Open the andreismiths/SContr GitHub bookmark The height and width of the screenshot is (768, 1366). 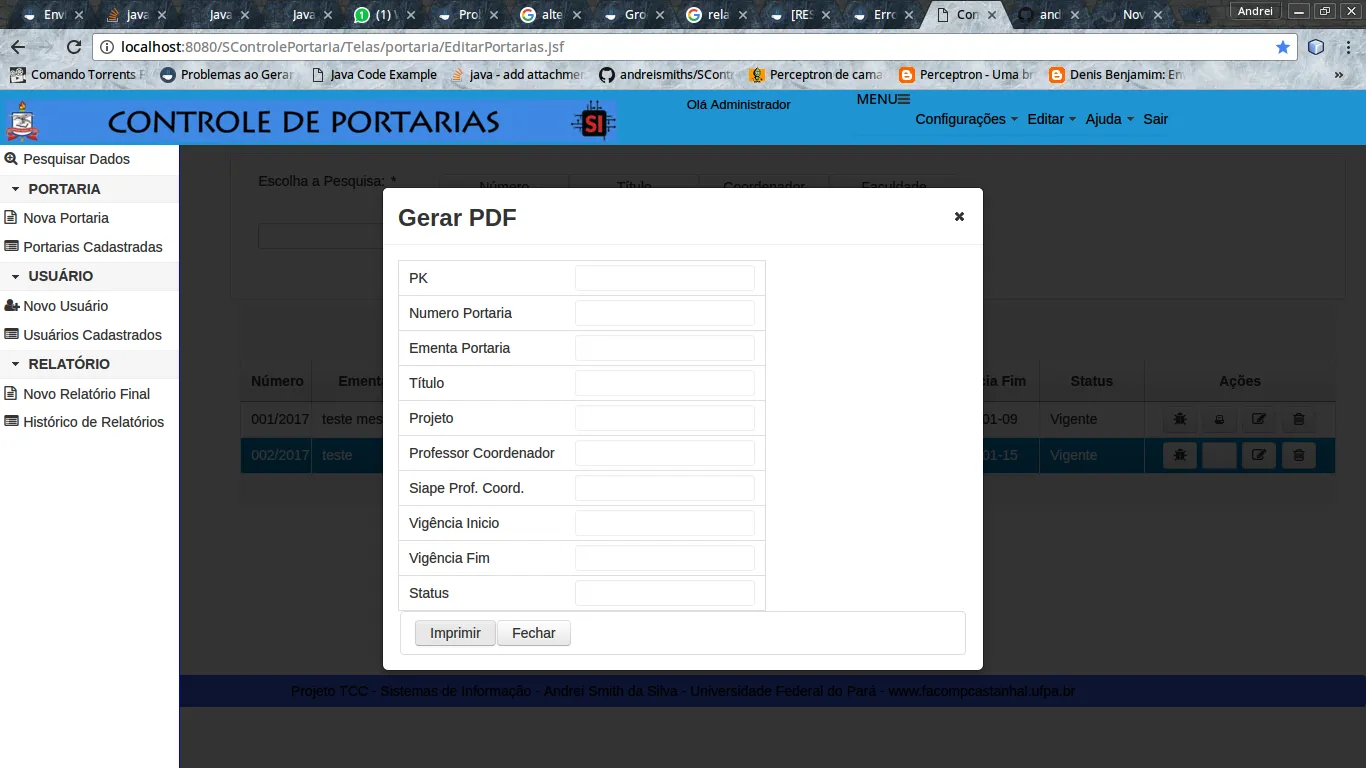[666, 75]
